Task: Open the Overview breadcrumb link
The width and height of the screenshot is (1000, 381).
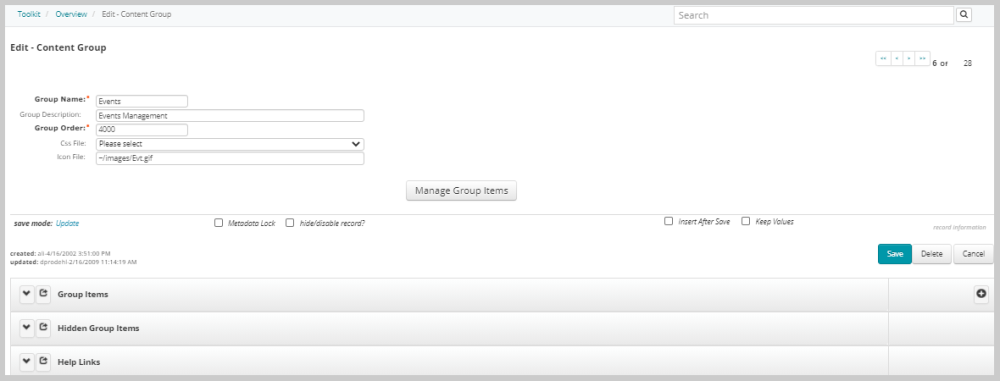Action: pyautogui.click(x=71, y=14)
